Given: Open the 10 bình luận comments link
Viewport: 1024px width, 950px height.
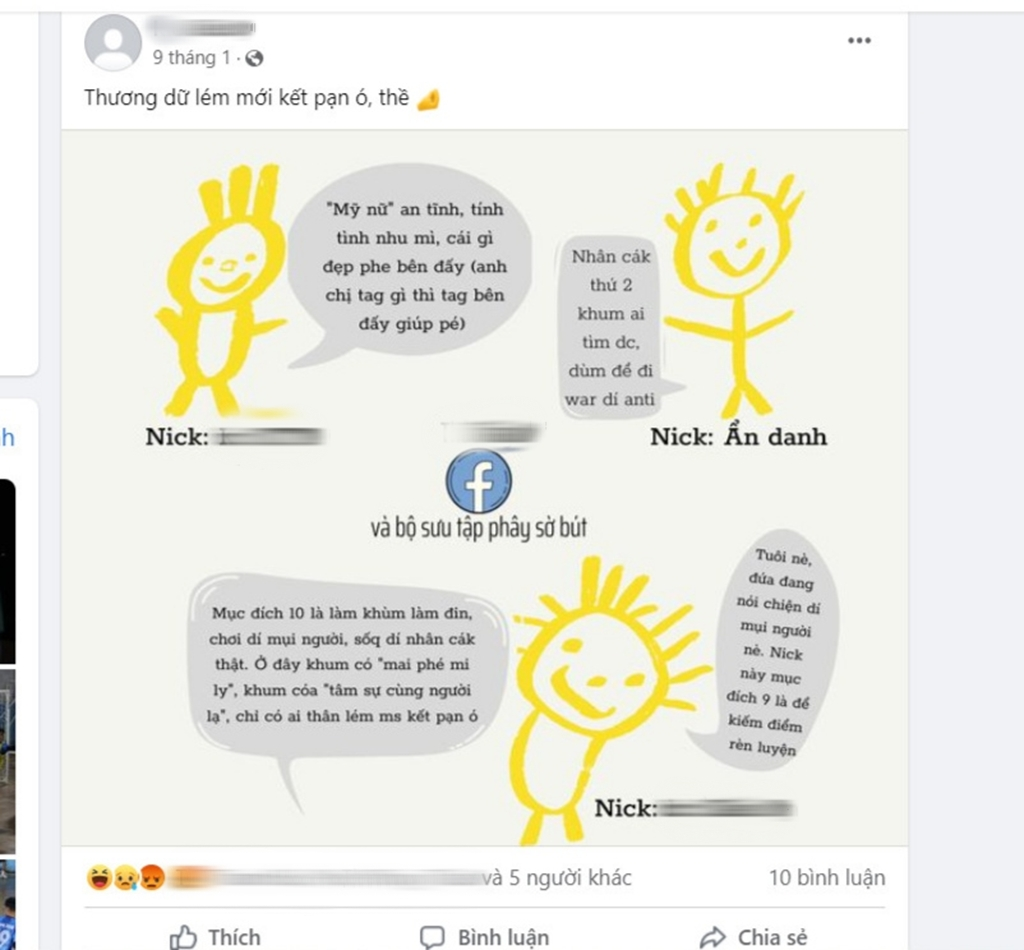Looking at the screenshot, I should pos(827,878).
